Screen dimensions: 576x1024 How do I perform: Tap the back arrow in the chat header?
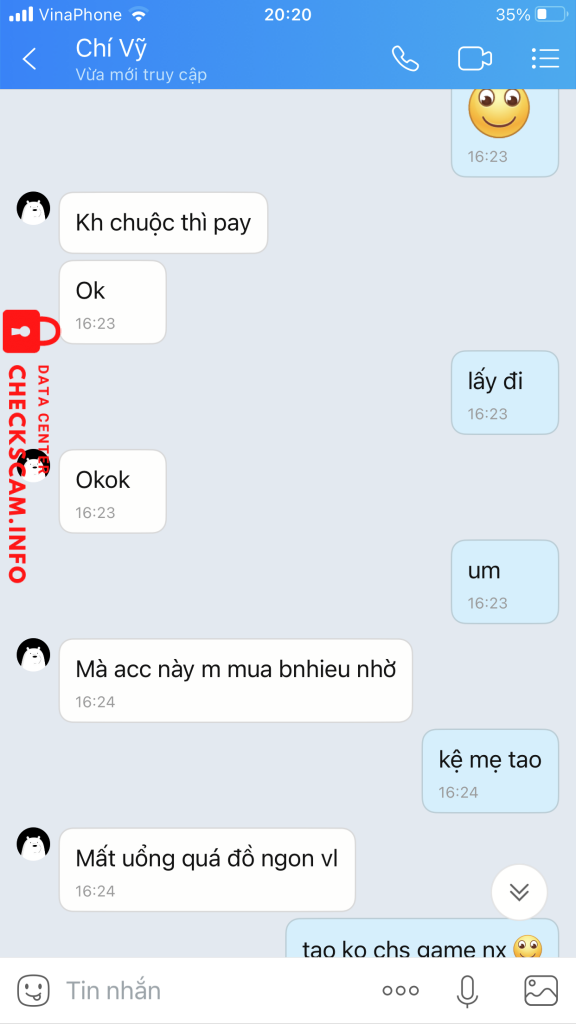[x=29, y=59]
